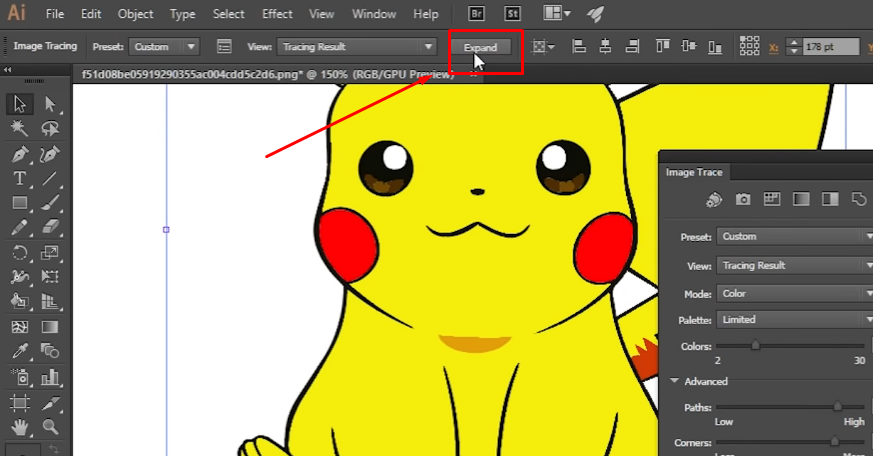Select the Pencil/Shaper tool

[19, 227]
